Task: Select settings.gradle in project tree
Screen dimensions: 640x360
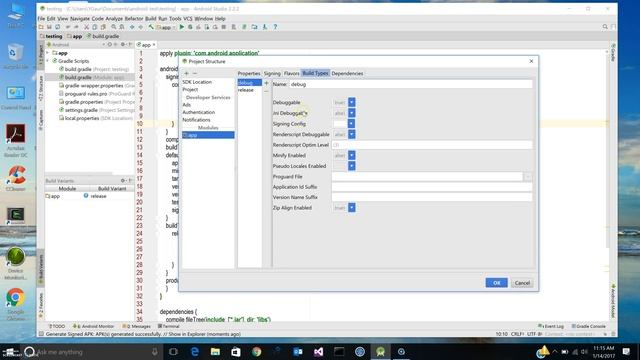Action: 96,110
